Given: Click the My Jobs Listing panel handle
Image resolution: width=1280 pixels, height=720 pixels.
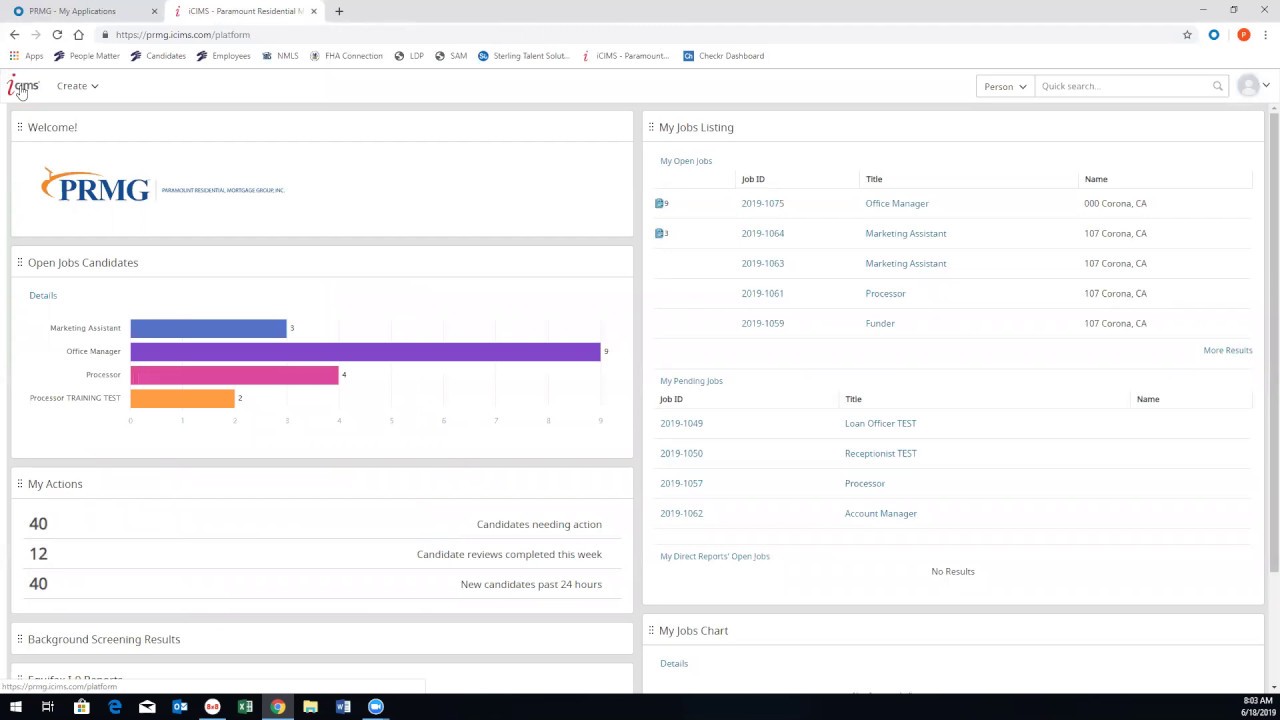Looking at the screenshot, I should tap(651, 127).
